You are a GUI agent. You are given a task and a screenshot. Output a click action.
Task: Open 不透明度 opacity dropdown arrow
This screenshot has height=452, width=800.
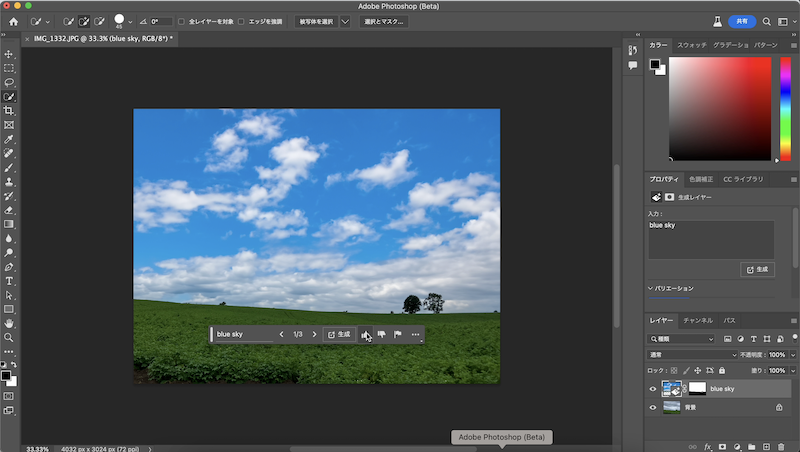[793, 355]
